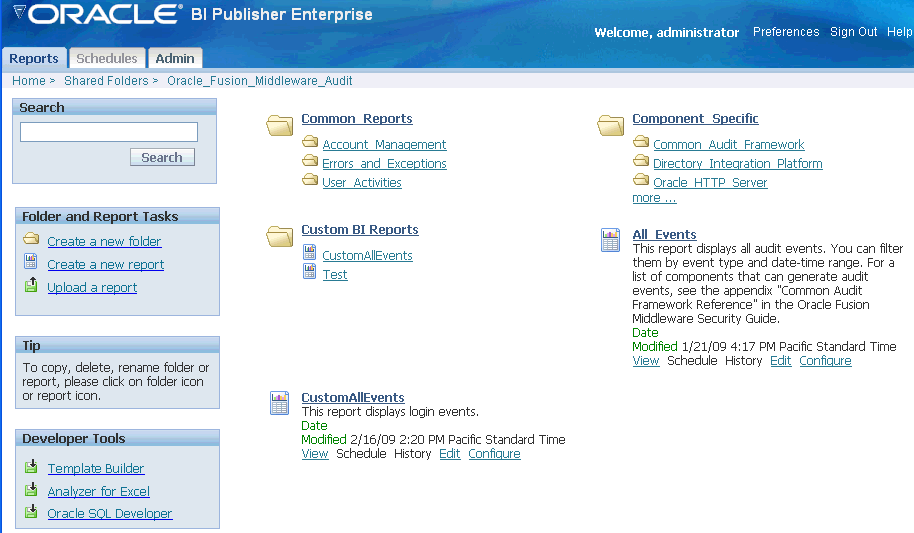Click the Directory Integration Platform folder icon
This screenshot has width=914, height=533.
[x=641, y=160]
